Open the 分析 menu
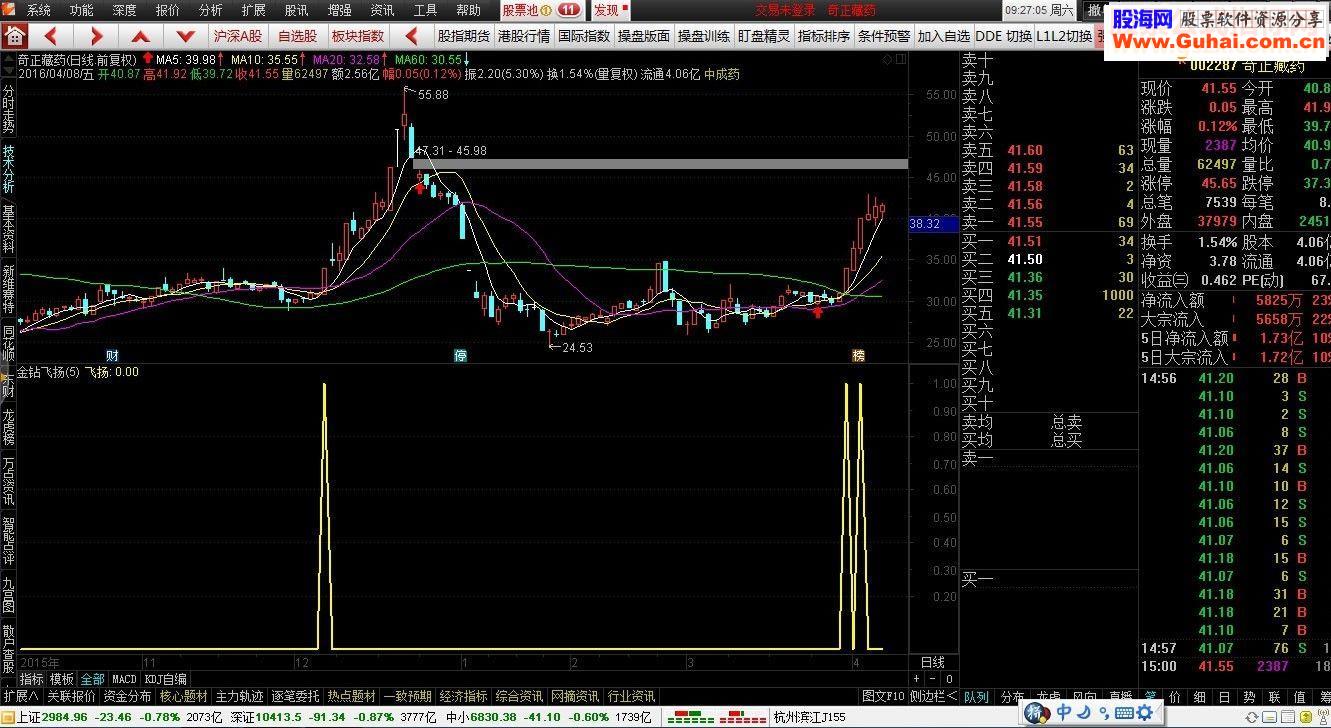This screenshot has height=728, width=1331. [211, 10]
